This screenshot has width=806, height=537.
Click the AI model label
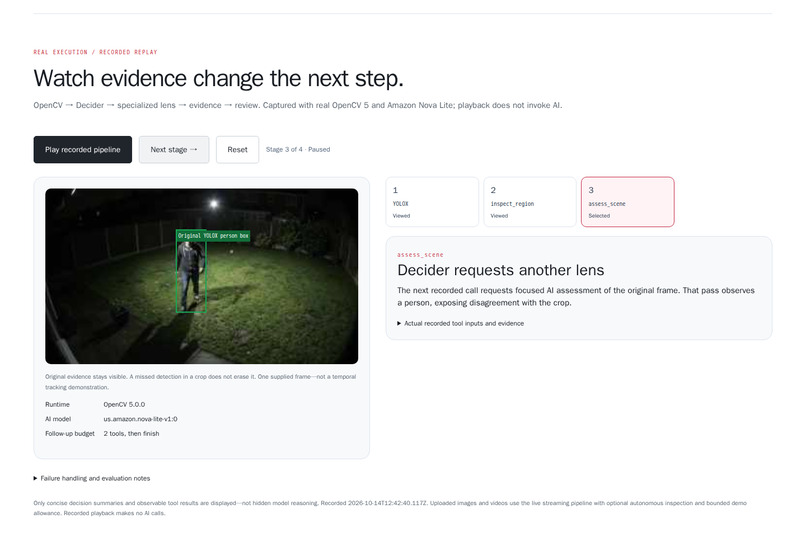(x=58, y=419)
